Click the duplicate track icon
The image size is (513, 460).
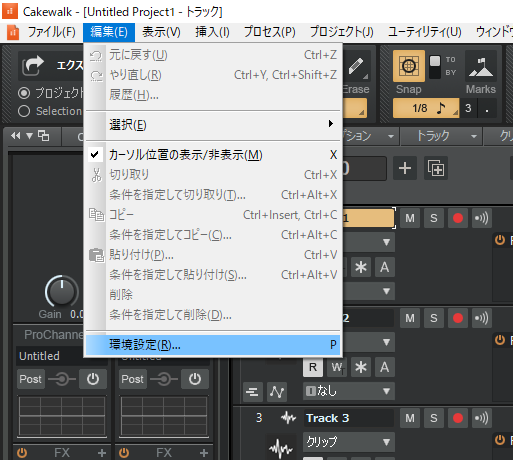coord(436,168)
